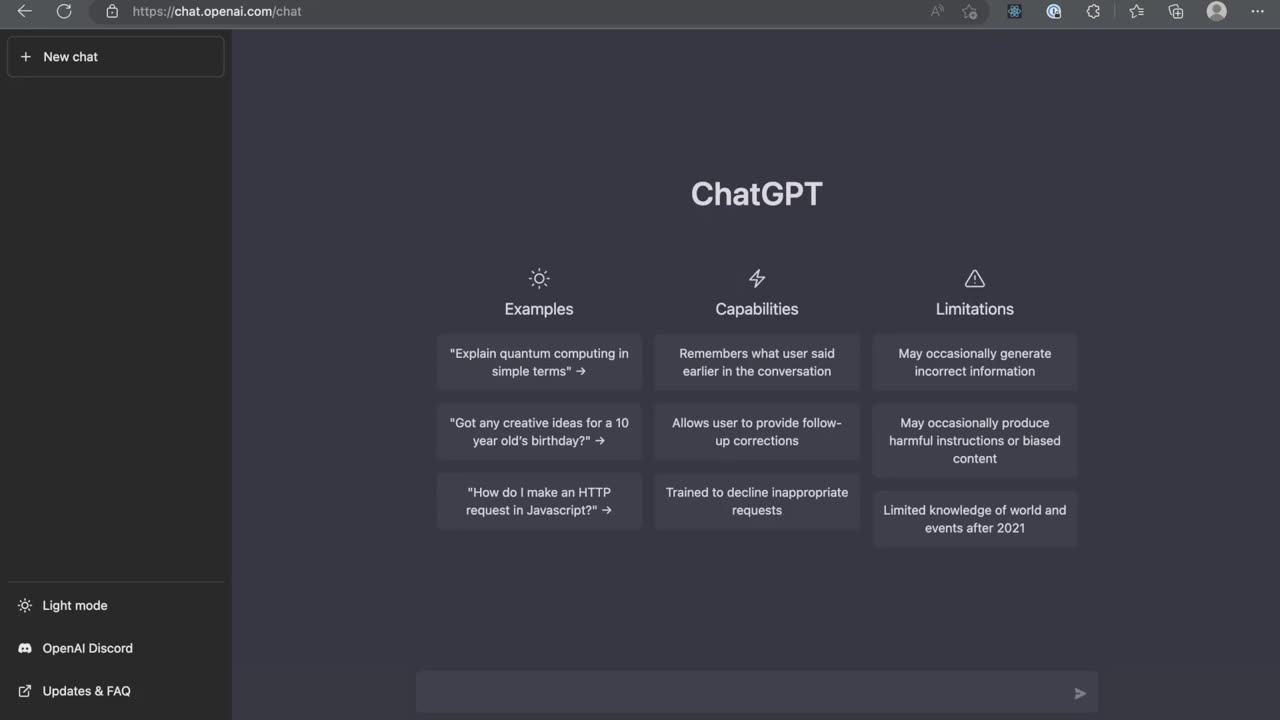
Task: Open the Read aloud icon in address bar
Action: [x=937, y=11]
